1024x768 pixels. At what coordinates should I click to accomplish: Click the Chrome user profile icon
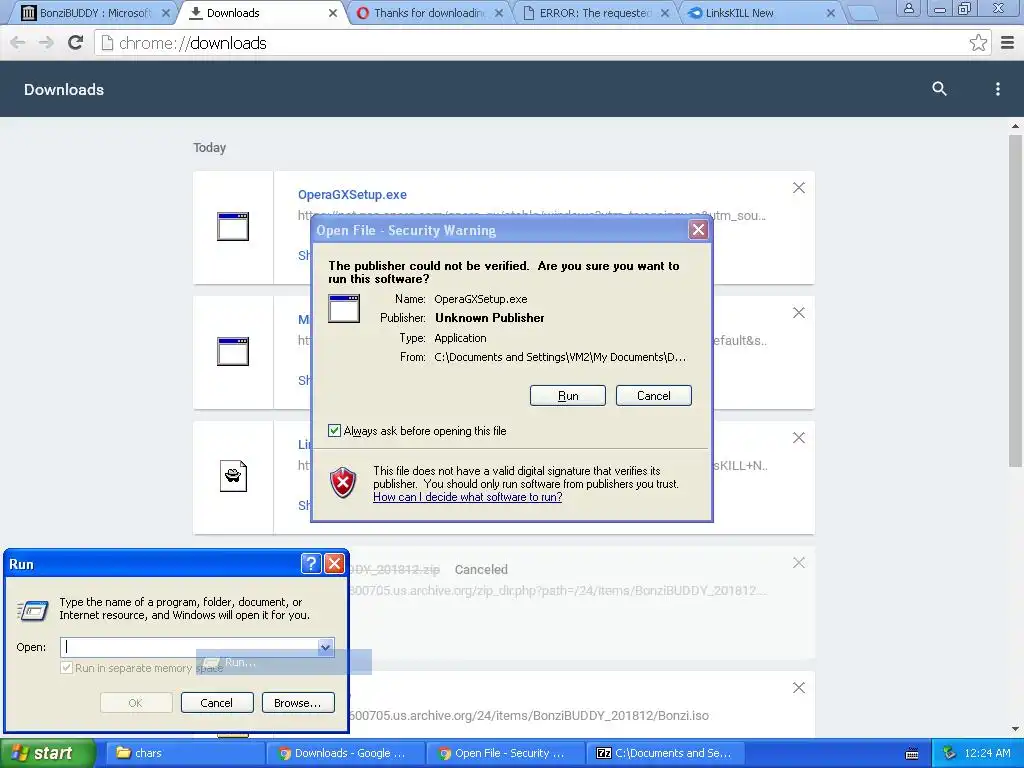click(908, 8)
